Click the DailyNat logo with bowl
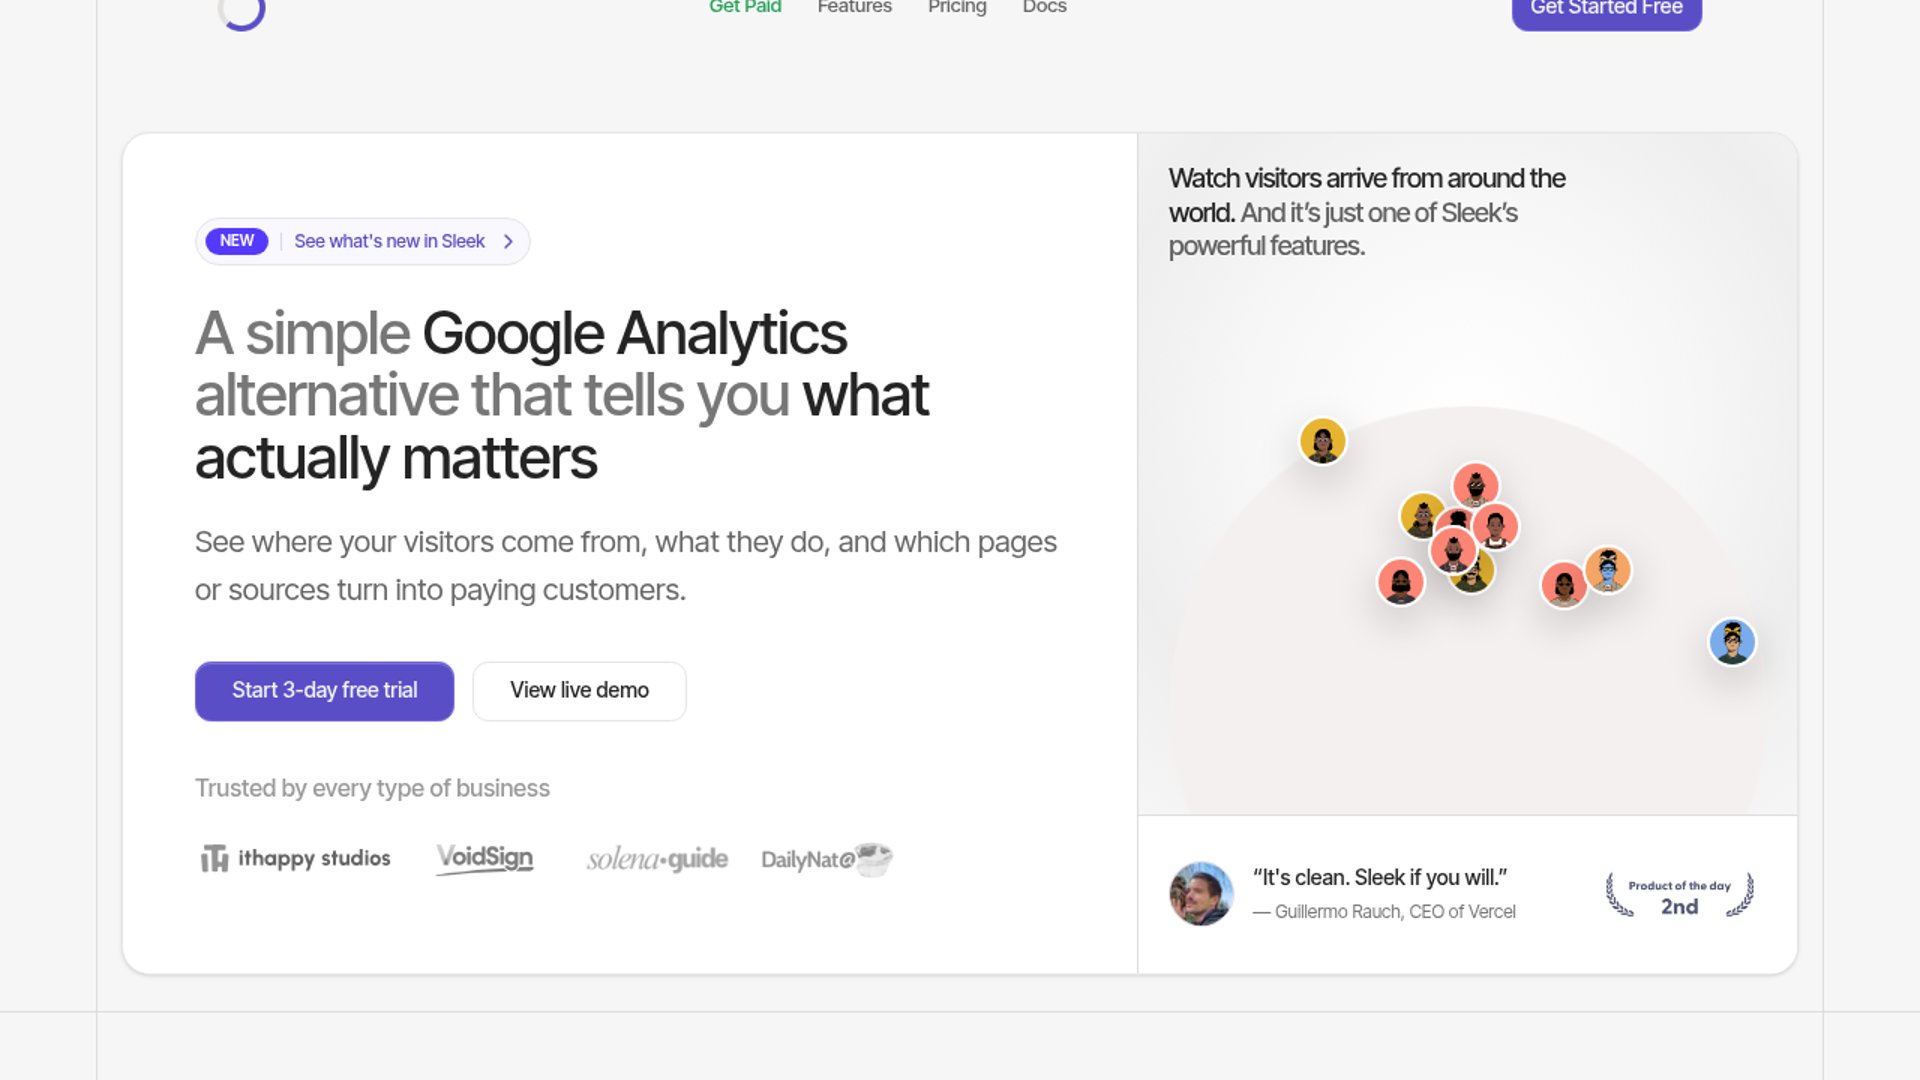Screen dimensions: 1920x1080 click(826, 859)
